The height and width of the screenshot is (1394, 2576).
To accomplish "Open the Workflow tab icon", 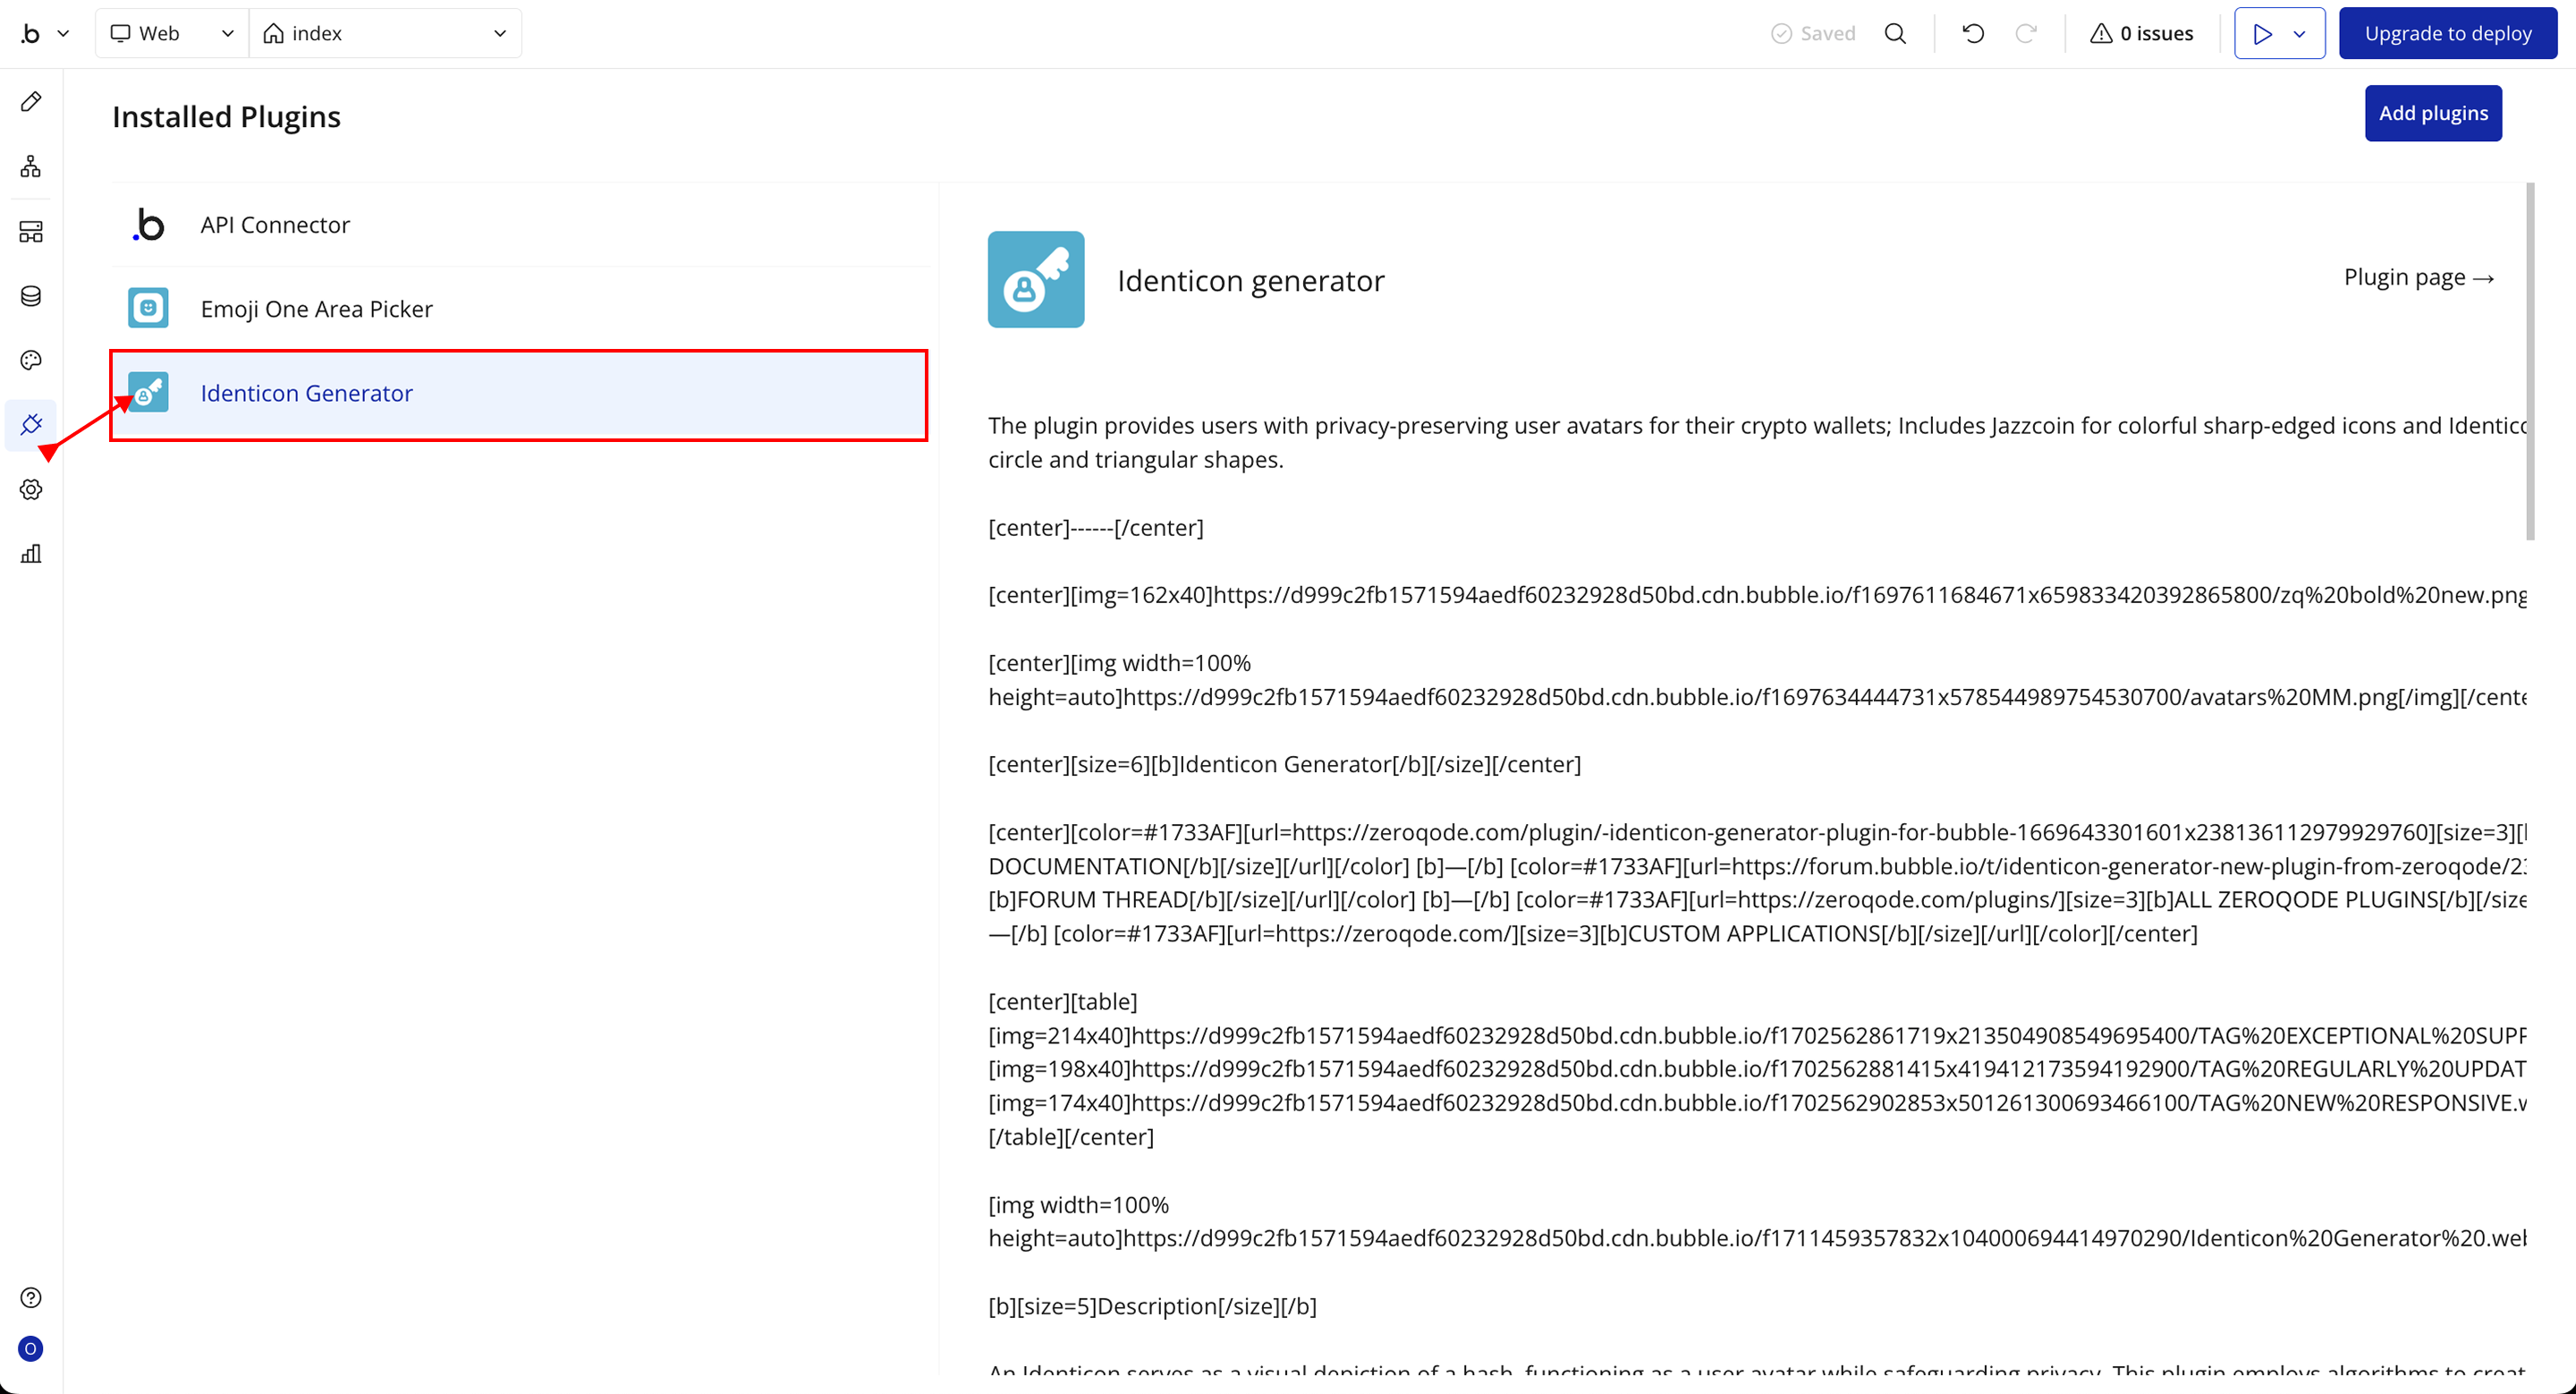I will tap(31, 166).
